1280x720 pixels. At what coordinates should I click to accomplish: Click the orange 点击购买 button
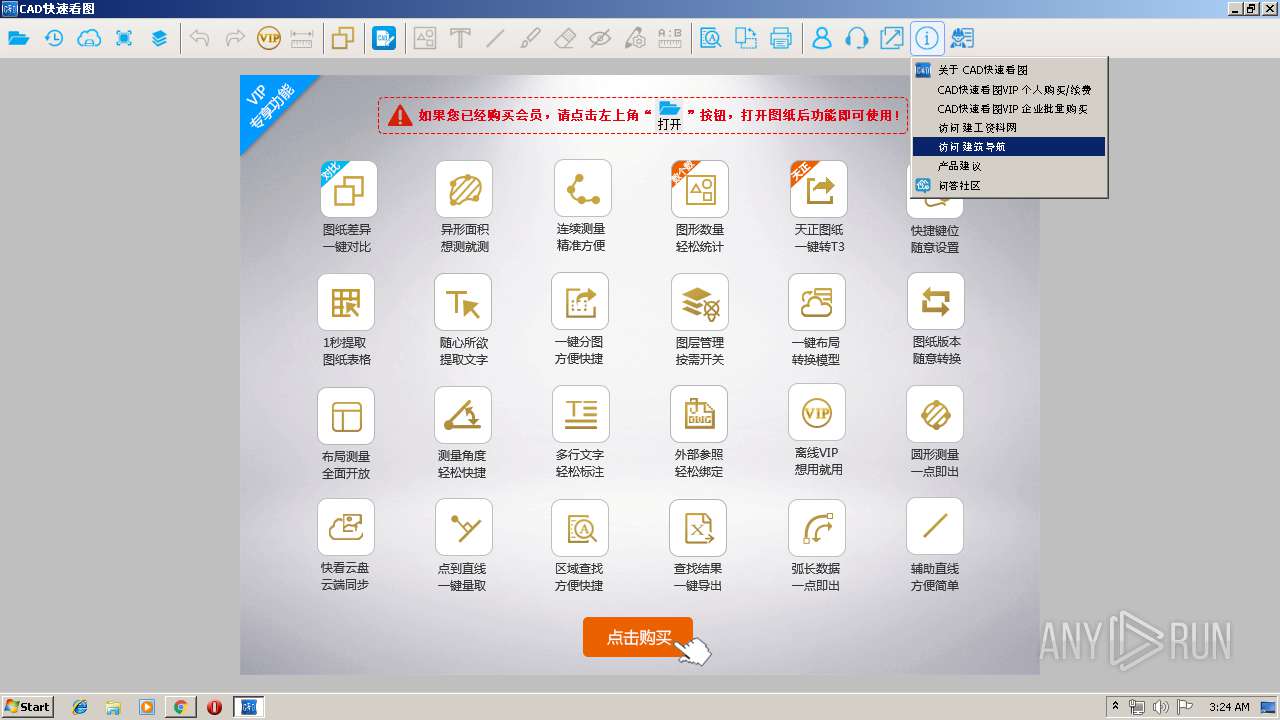click(x=638, y=637)
